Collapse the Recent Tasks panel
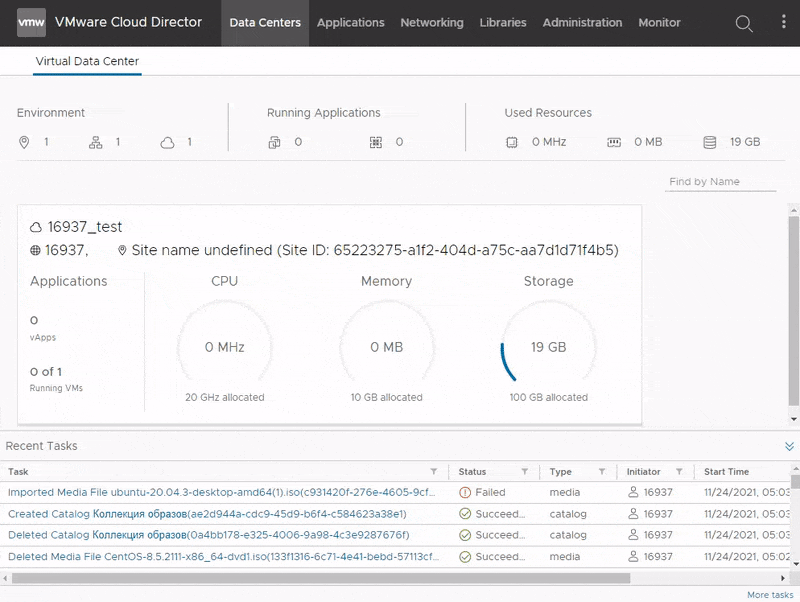The height and width of the screenshot is (602, 800). (789, 446)
